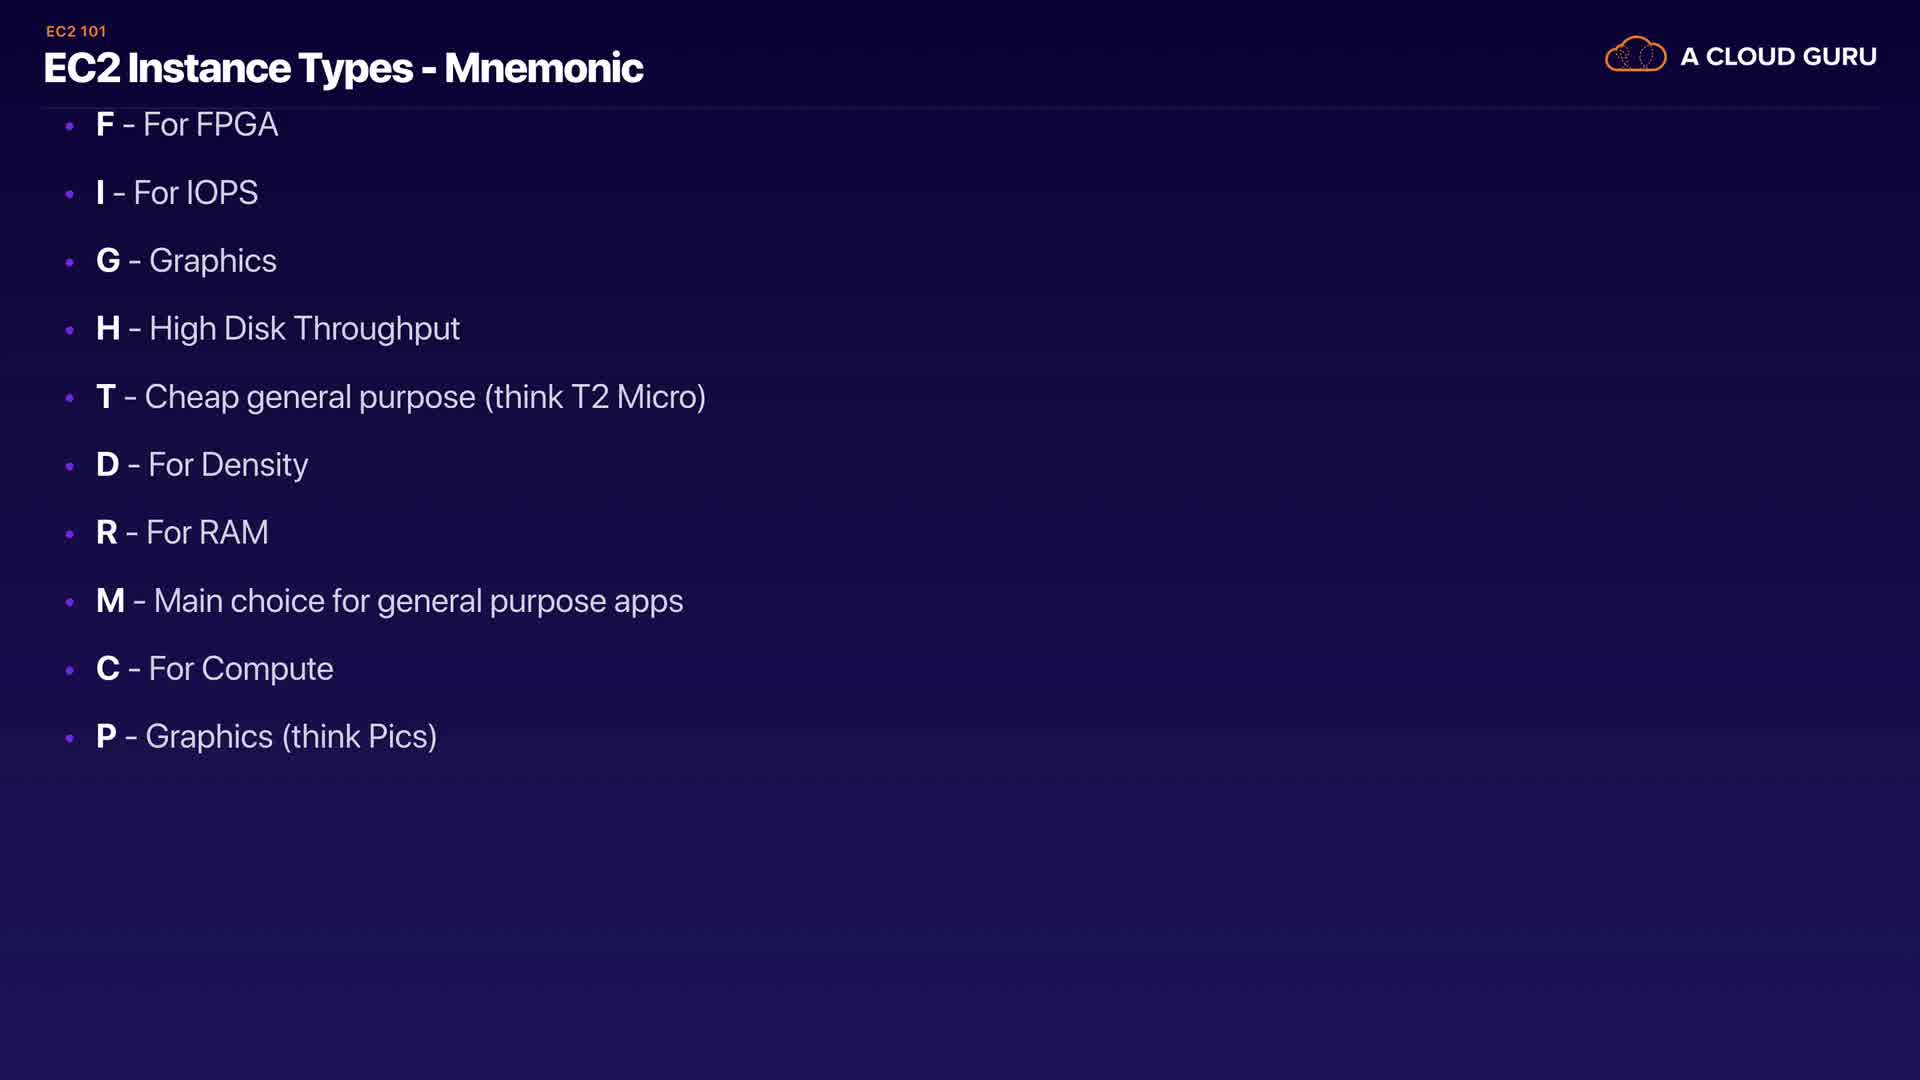Click the "I - For IOPS" bullet text
1920x1080 pixels.
click(x=177, y=193)
